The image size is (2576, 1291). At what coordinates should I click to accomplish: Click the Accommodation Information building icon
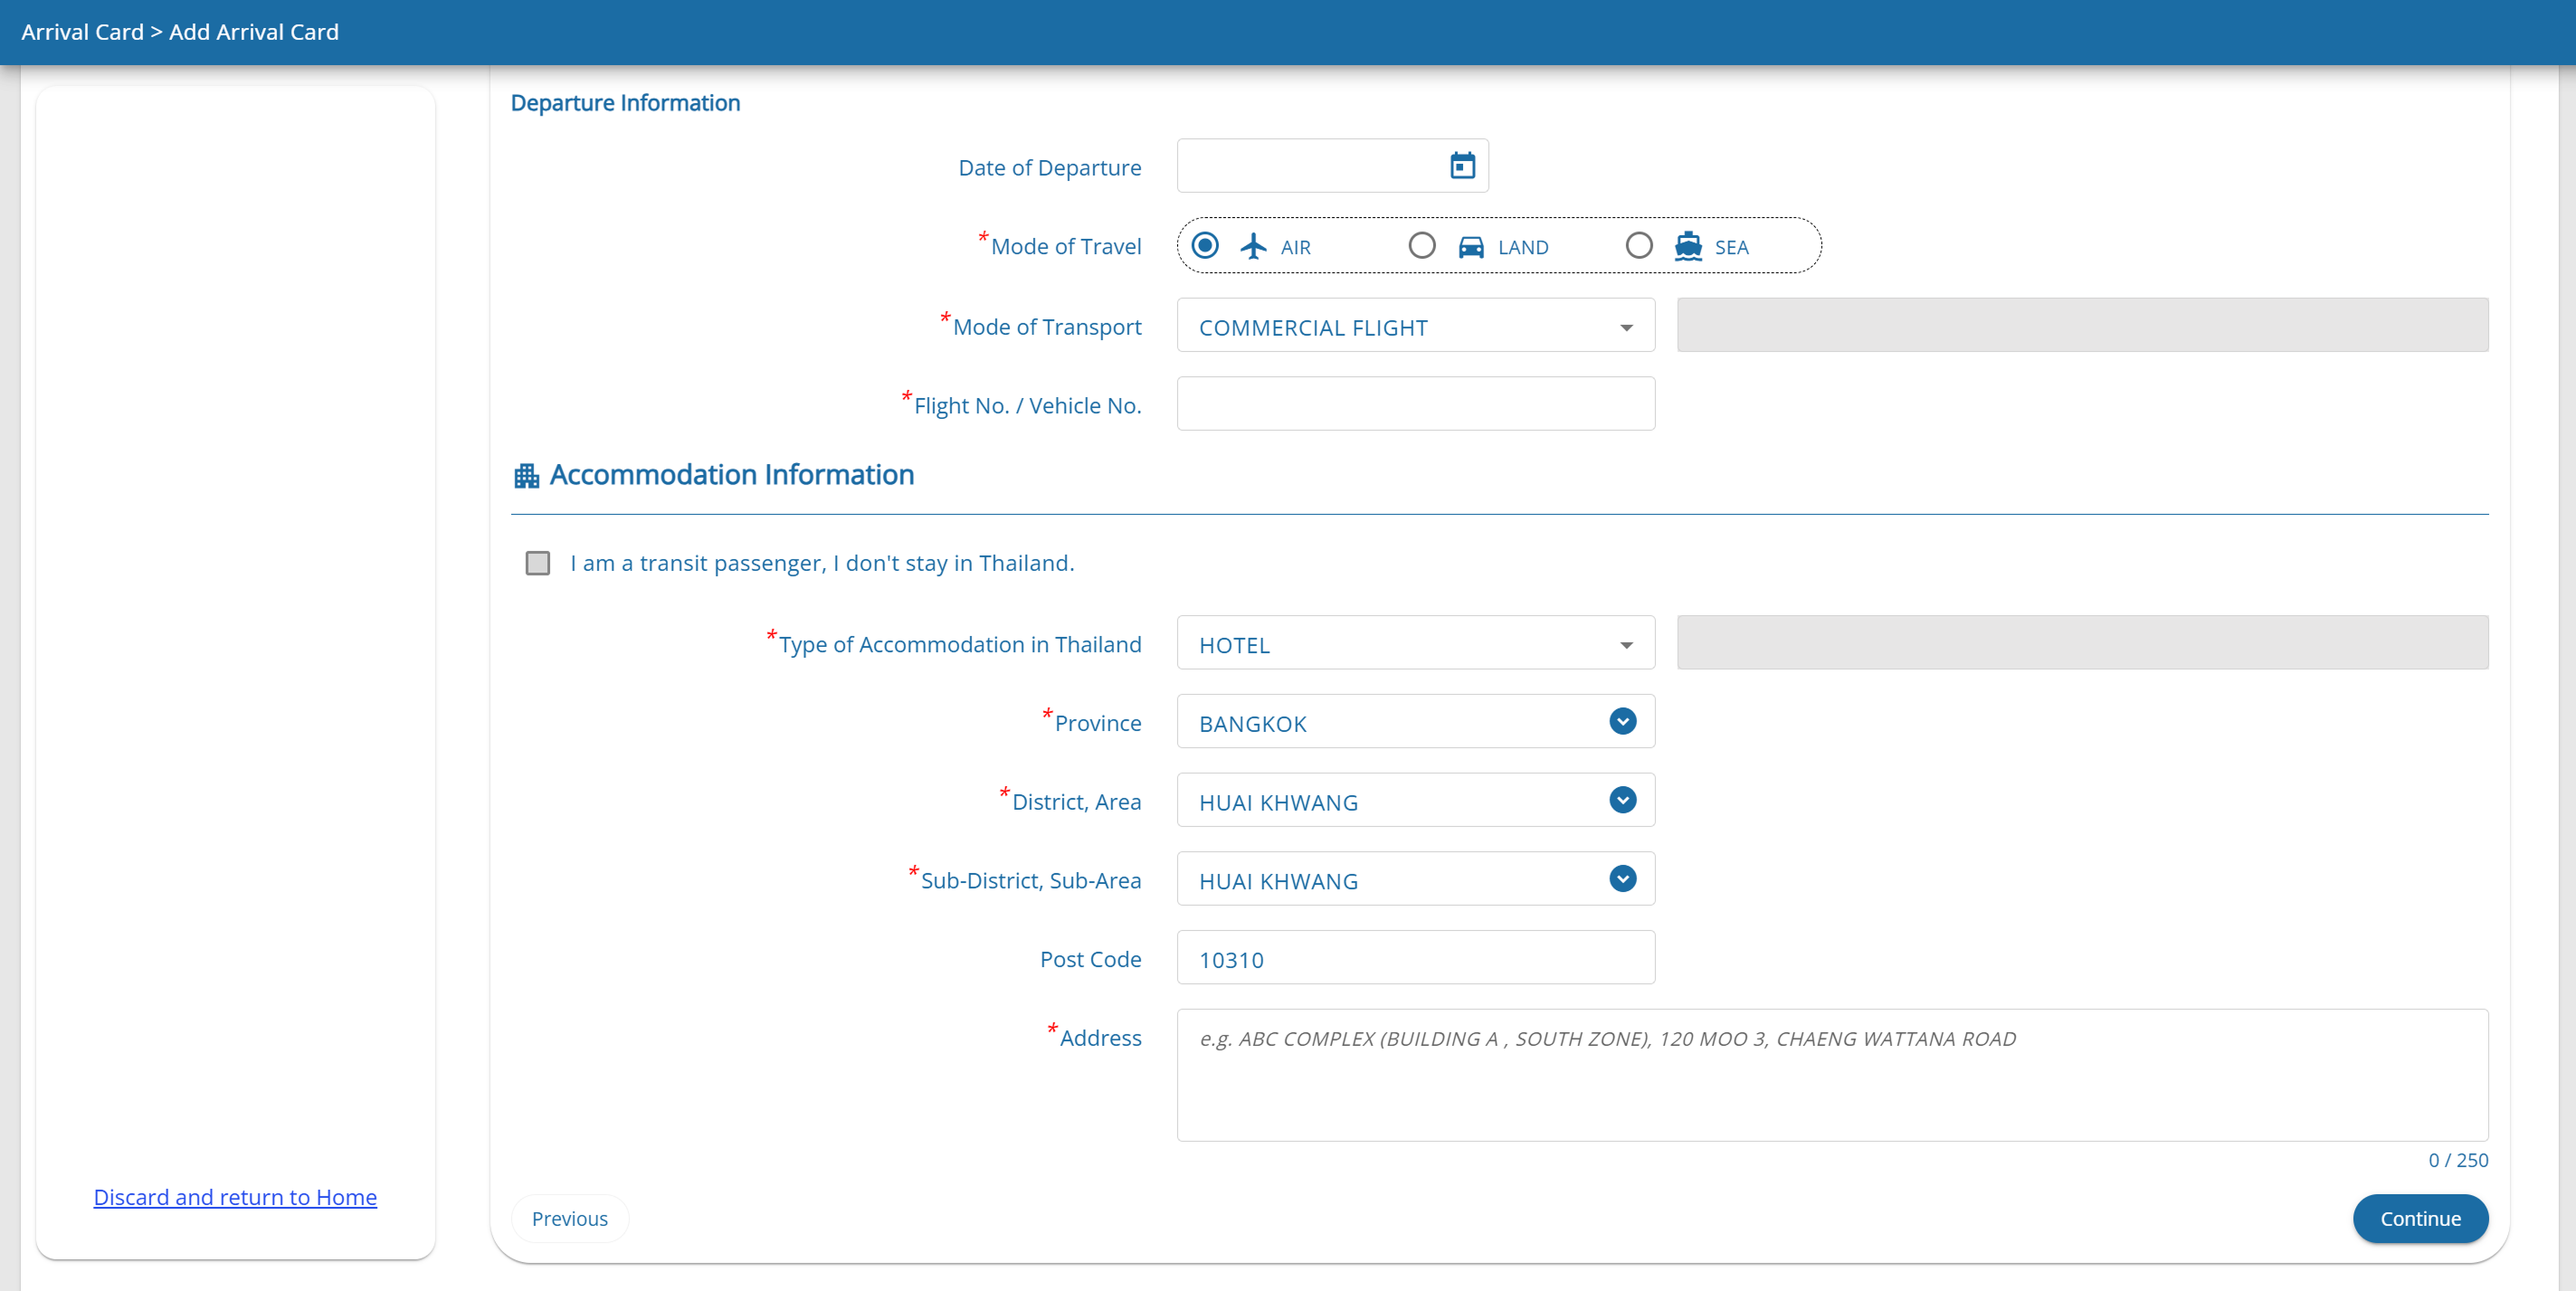(526, 476)
